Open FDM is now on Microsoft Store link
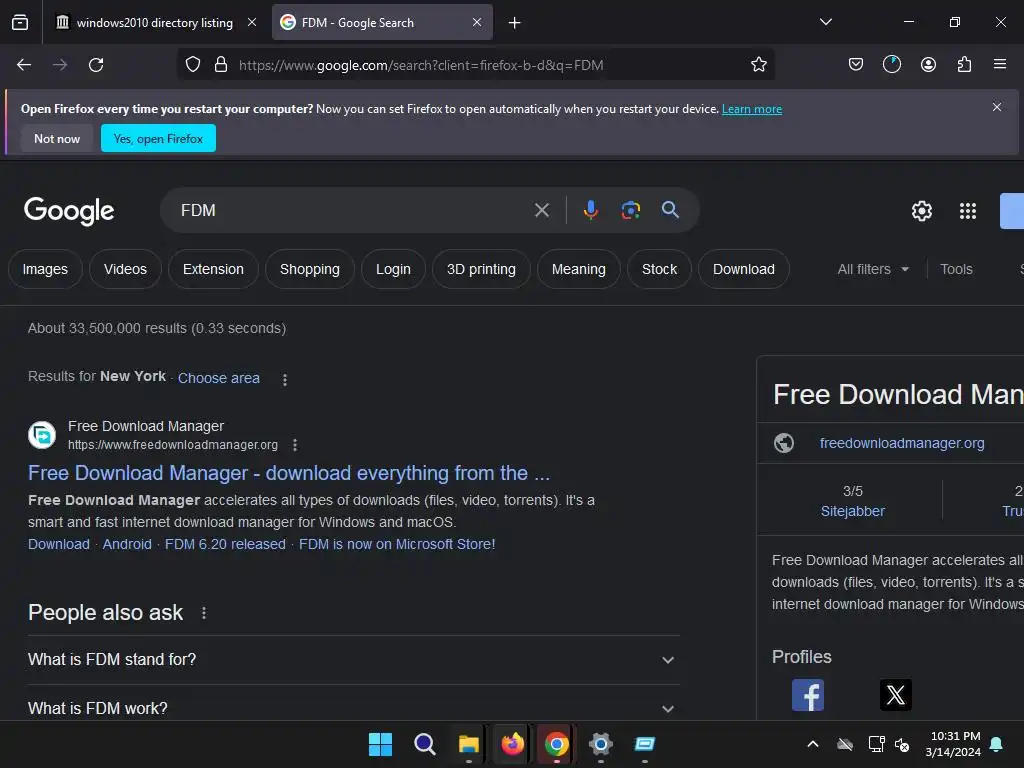Screen dimensions: 1024x768 [397, 544]
